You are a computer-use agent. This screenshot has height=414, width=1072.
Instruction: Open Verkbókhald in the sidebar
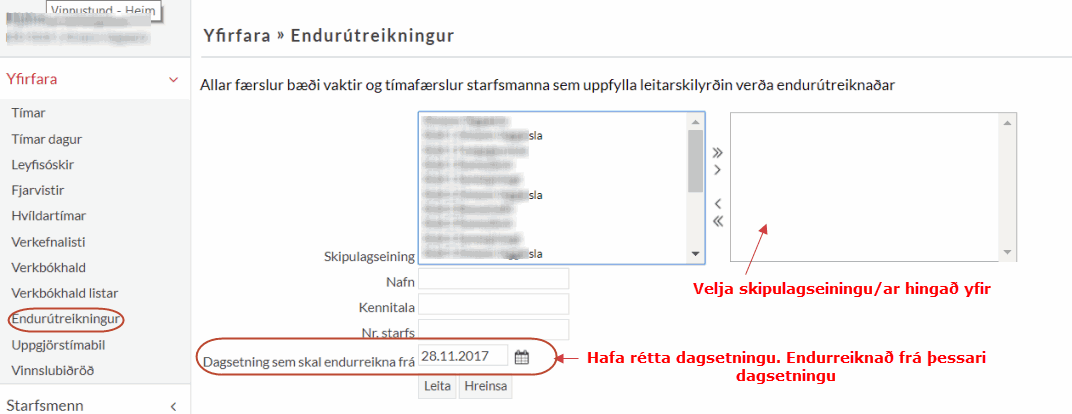pos(48,267)
